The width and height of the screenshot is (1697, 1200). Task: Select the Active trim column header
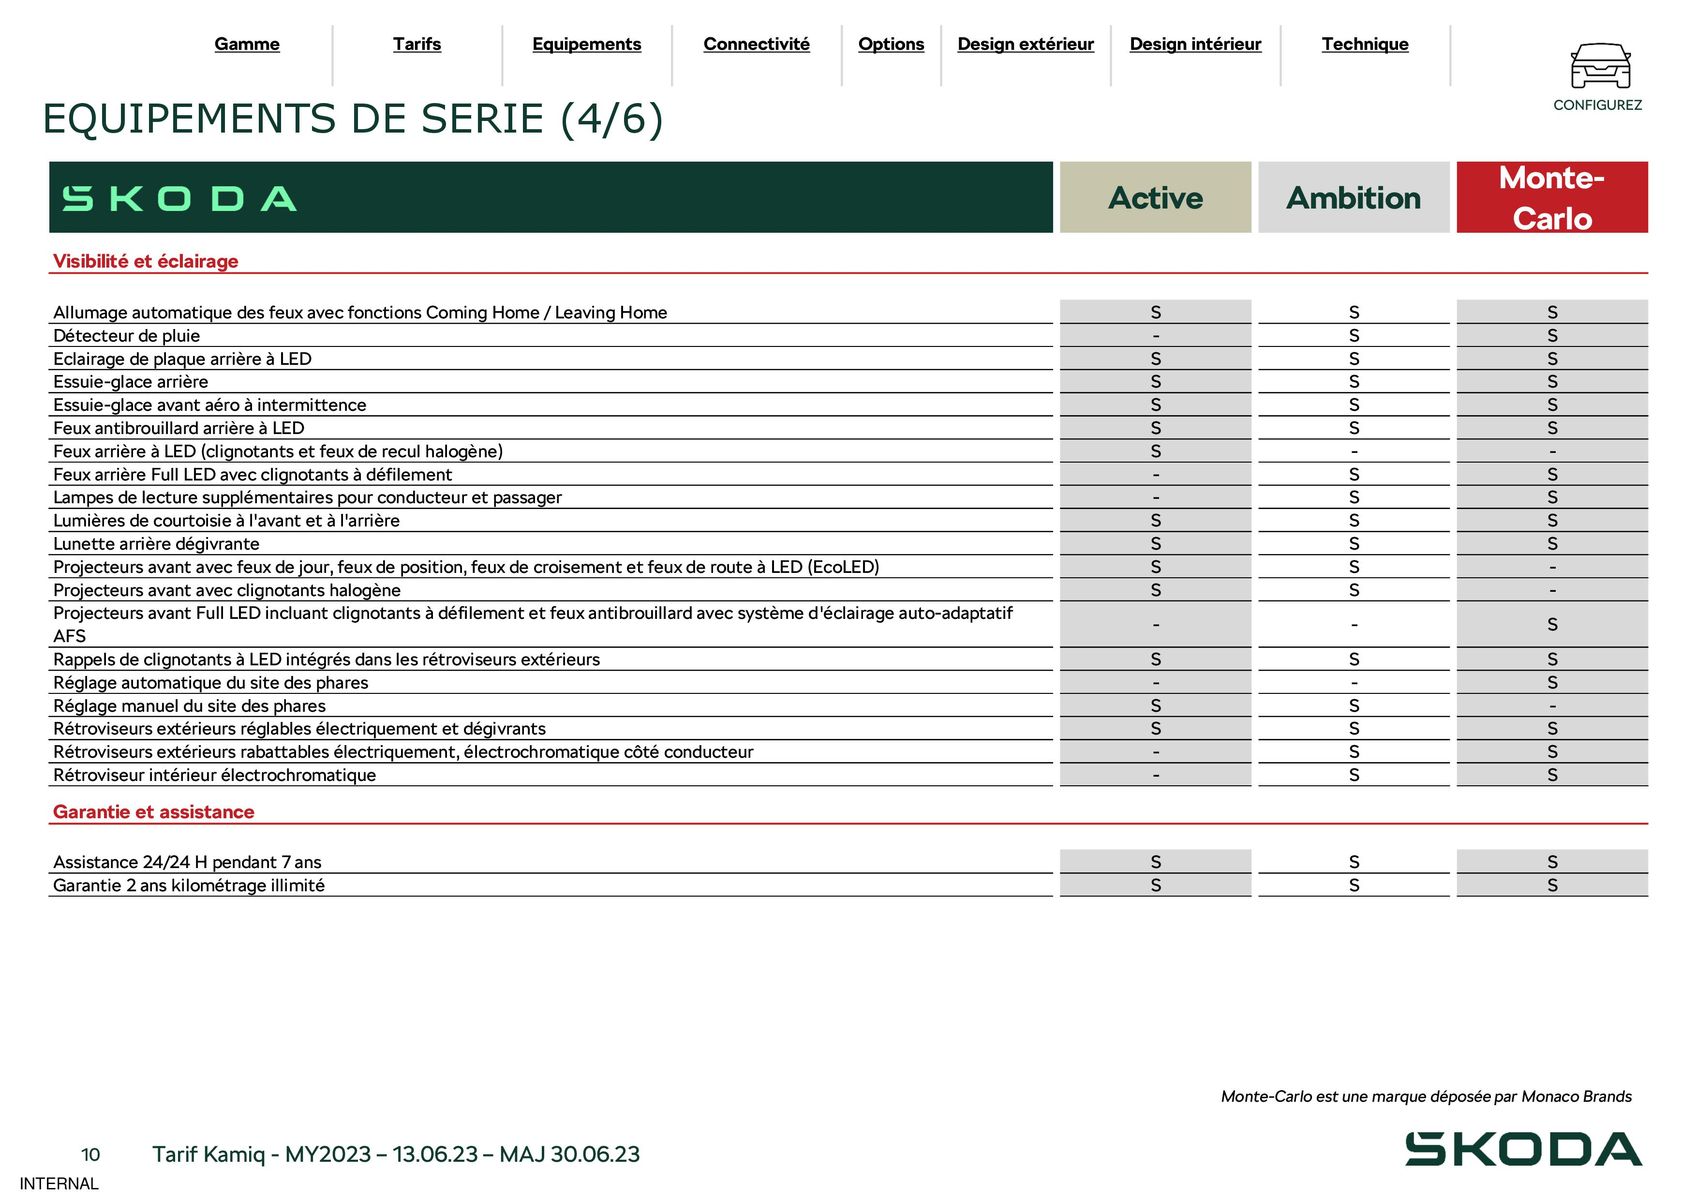(x=1156, y=197)
